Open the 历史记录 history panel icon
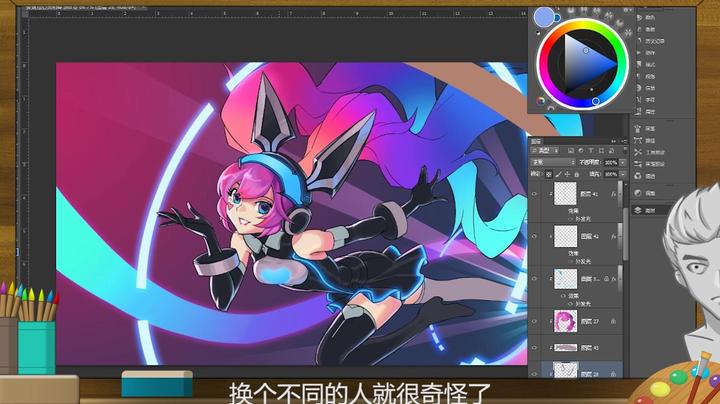This screenshot has height=404, width=720. tap(639, 41)
